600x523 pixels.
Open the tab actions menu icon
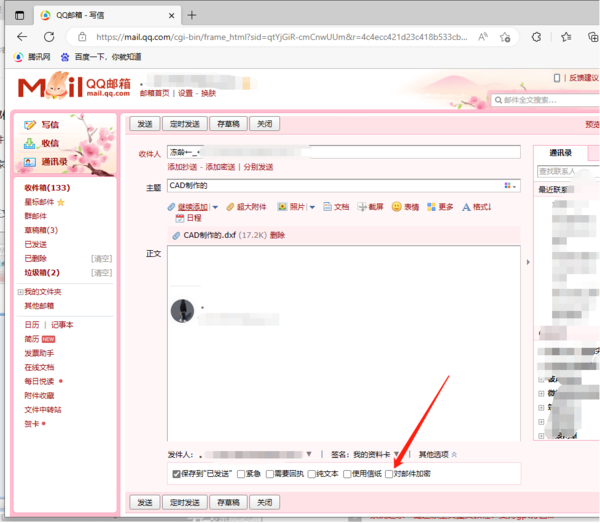click(20, 15)
